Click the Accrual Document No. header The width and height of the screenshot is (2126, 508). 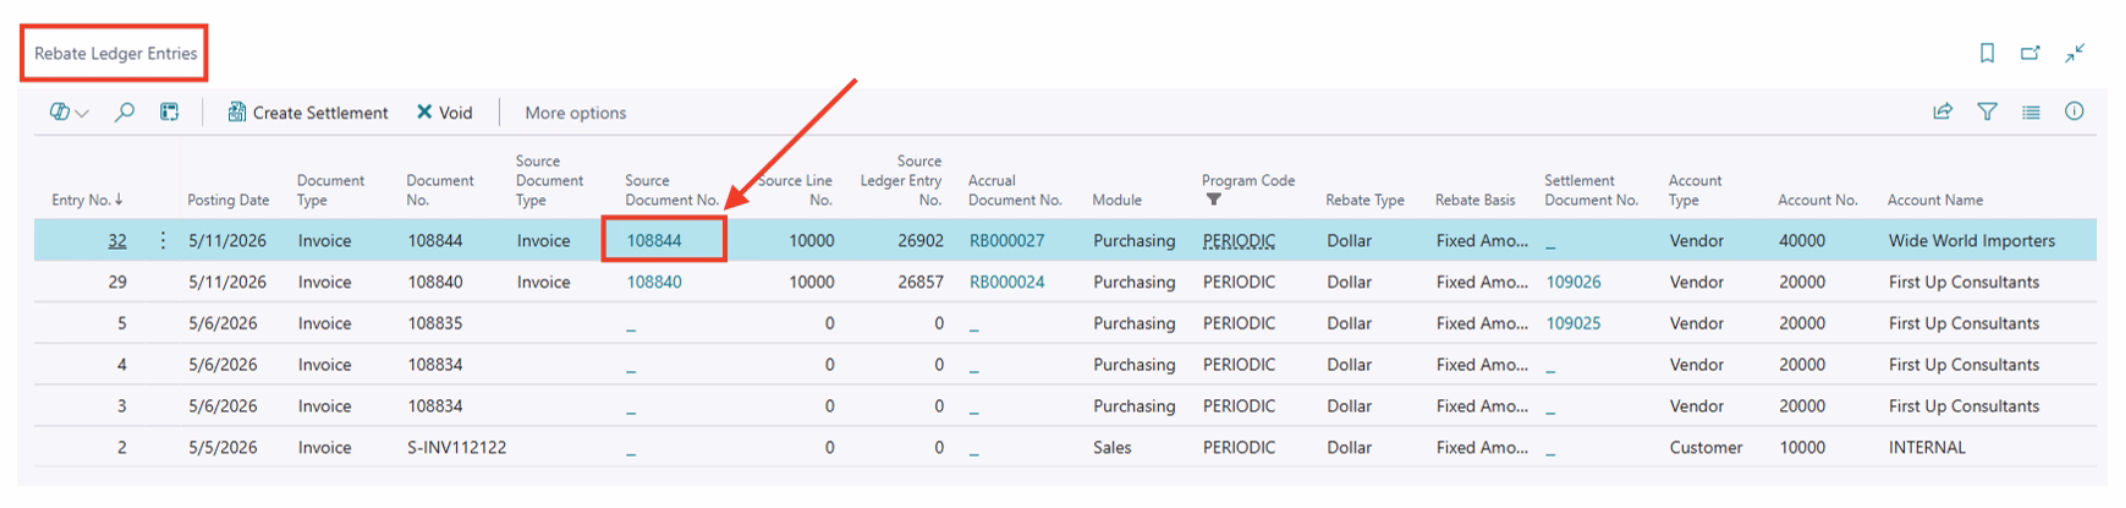click(x=1014, y=190)
